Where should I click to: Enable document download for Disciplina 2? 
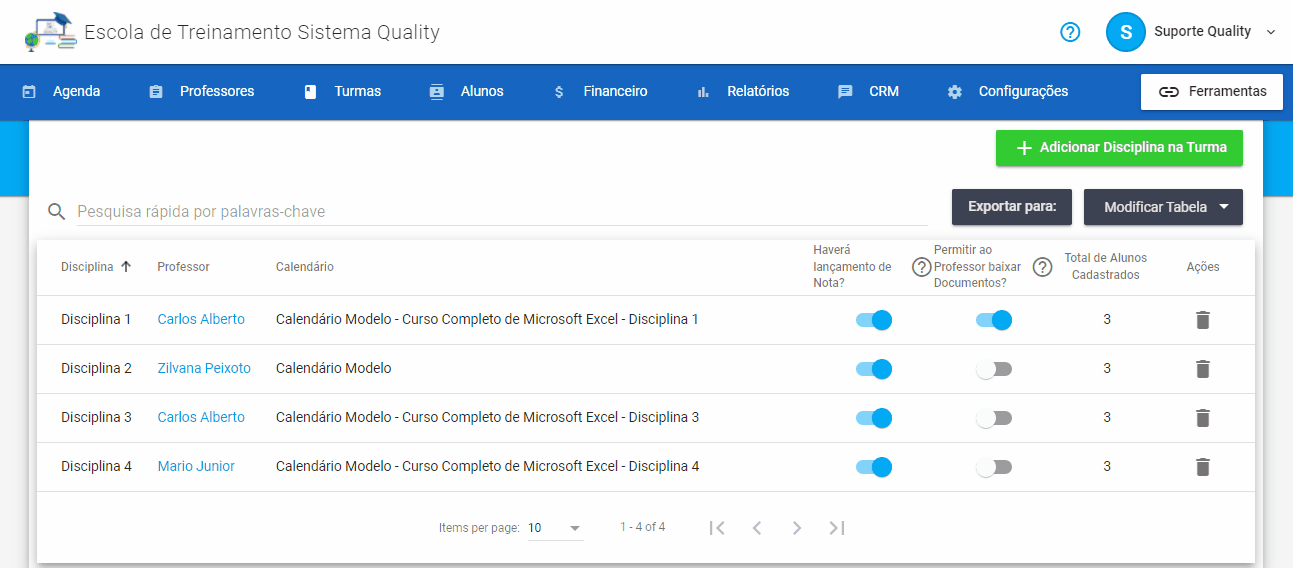(x=994, y=369)
